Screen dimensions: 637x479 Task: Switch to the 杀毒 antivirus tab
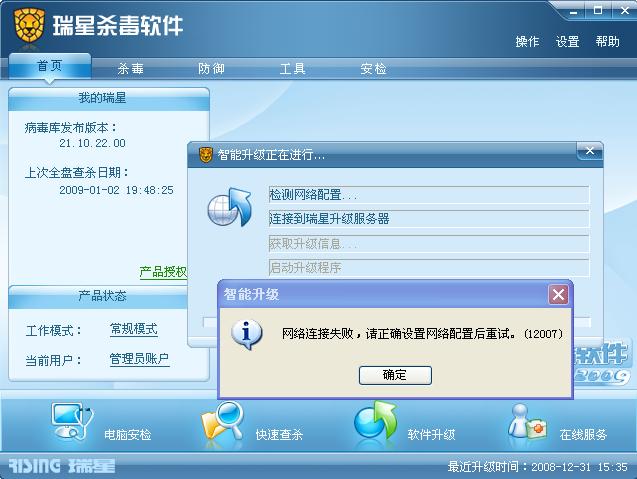click(x=130, y=69)
